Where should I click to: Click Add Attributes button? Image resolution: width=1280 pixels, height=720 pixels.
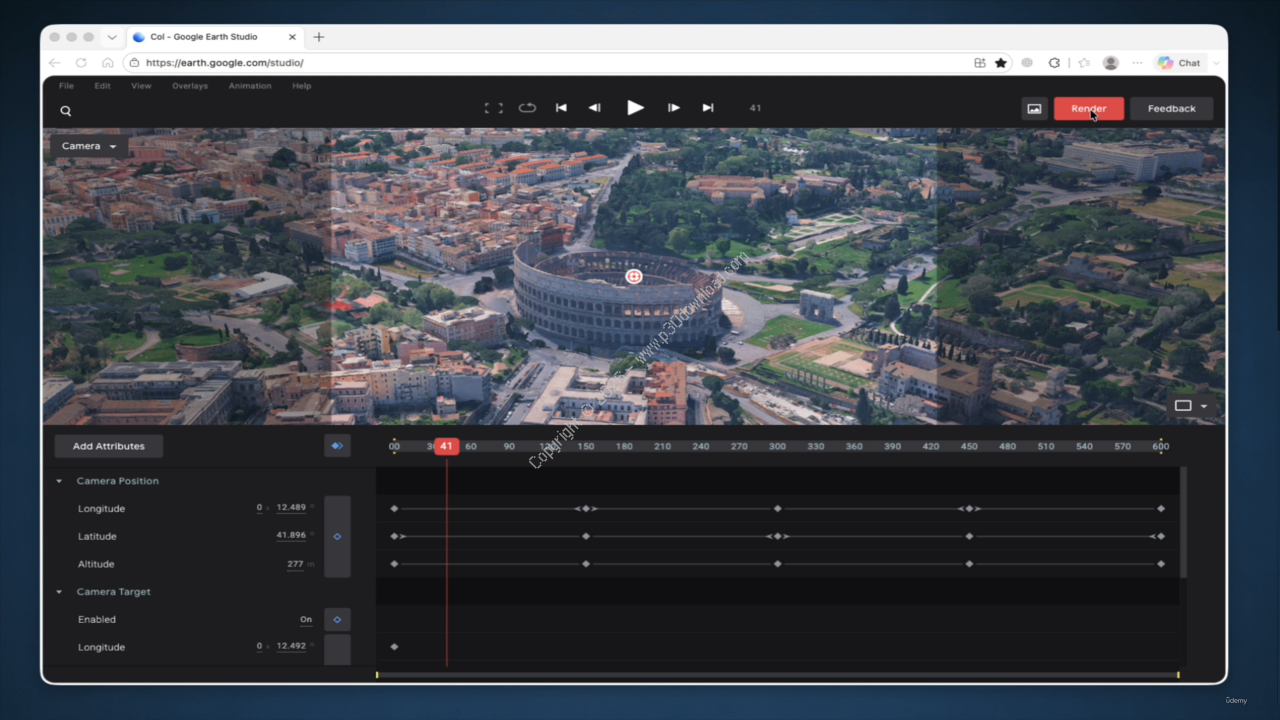click(109, 446)
